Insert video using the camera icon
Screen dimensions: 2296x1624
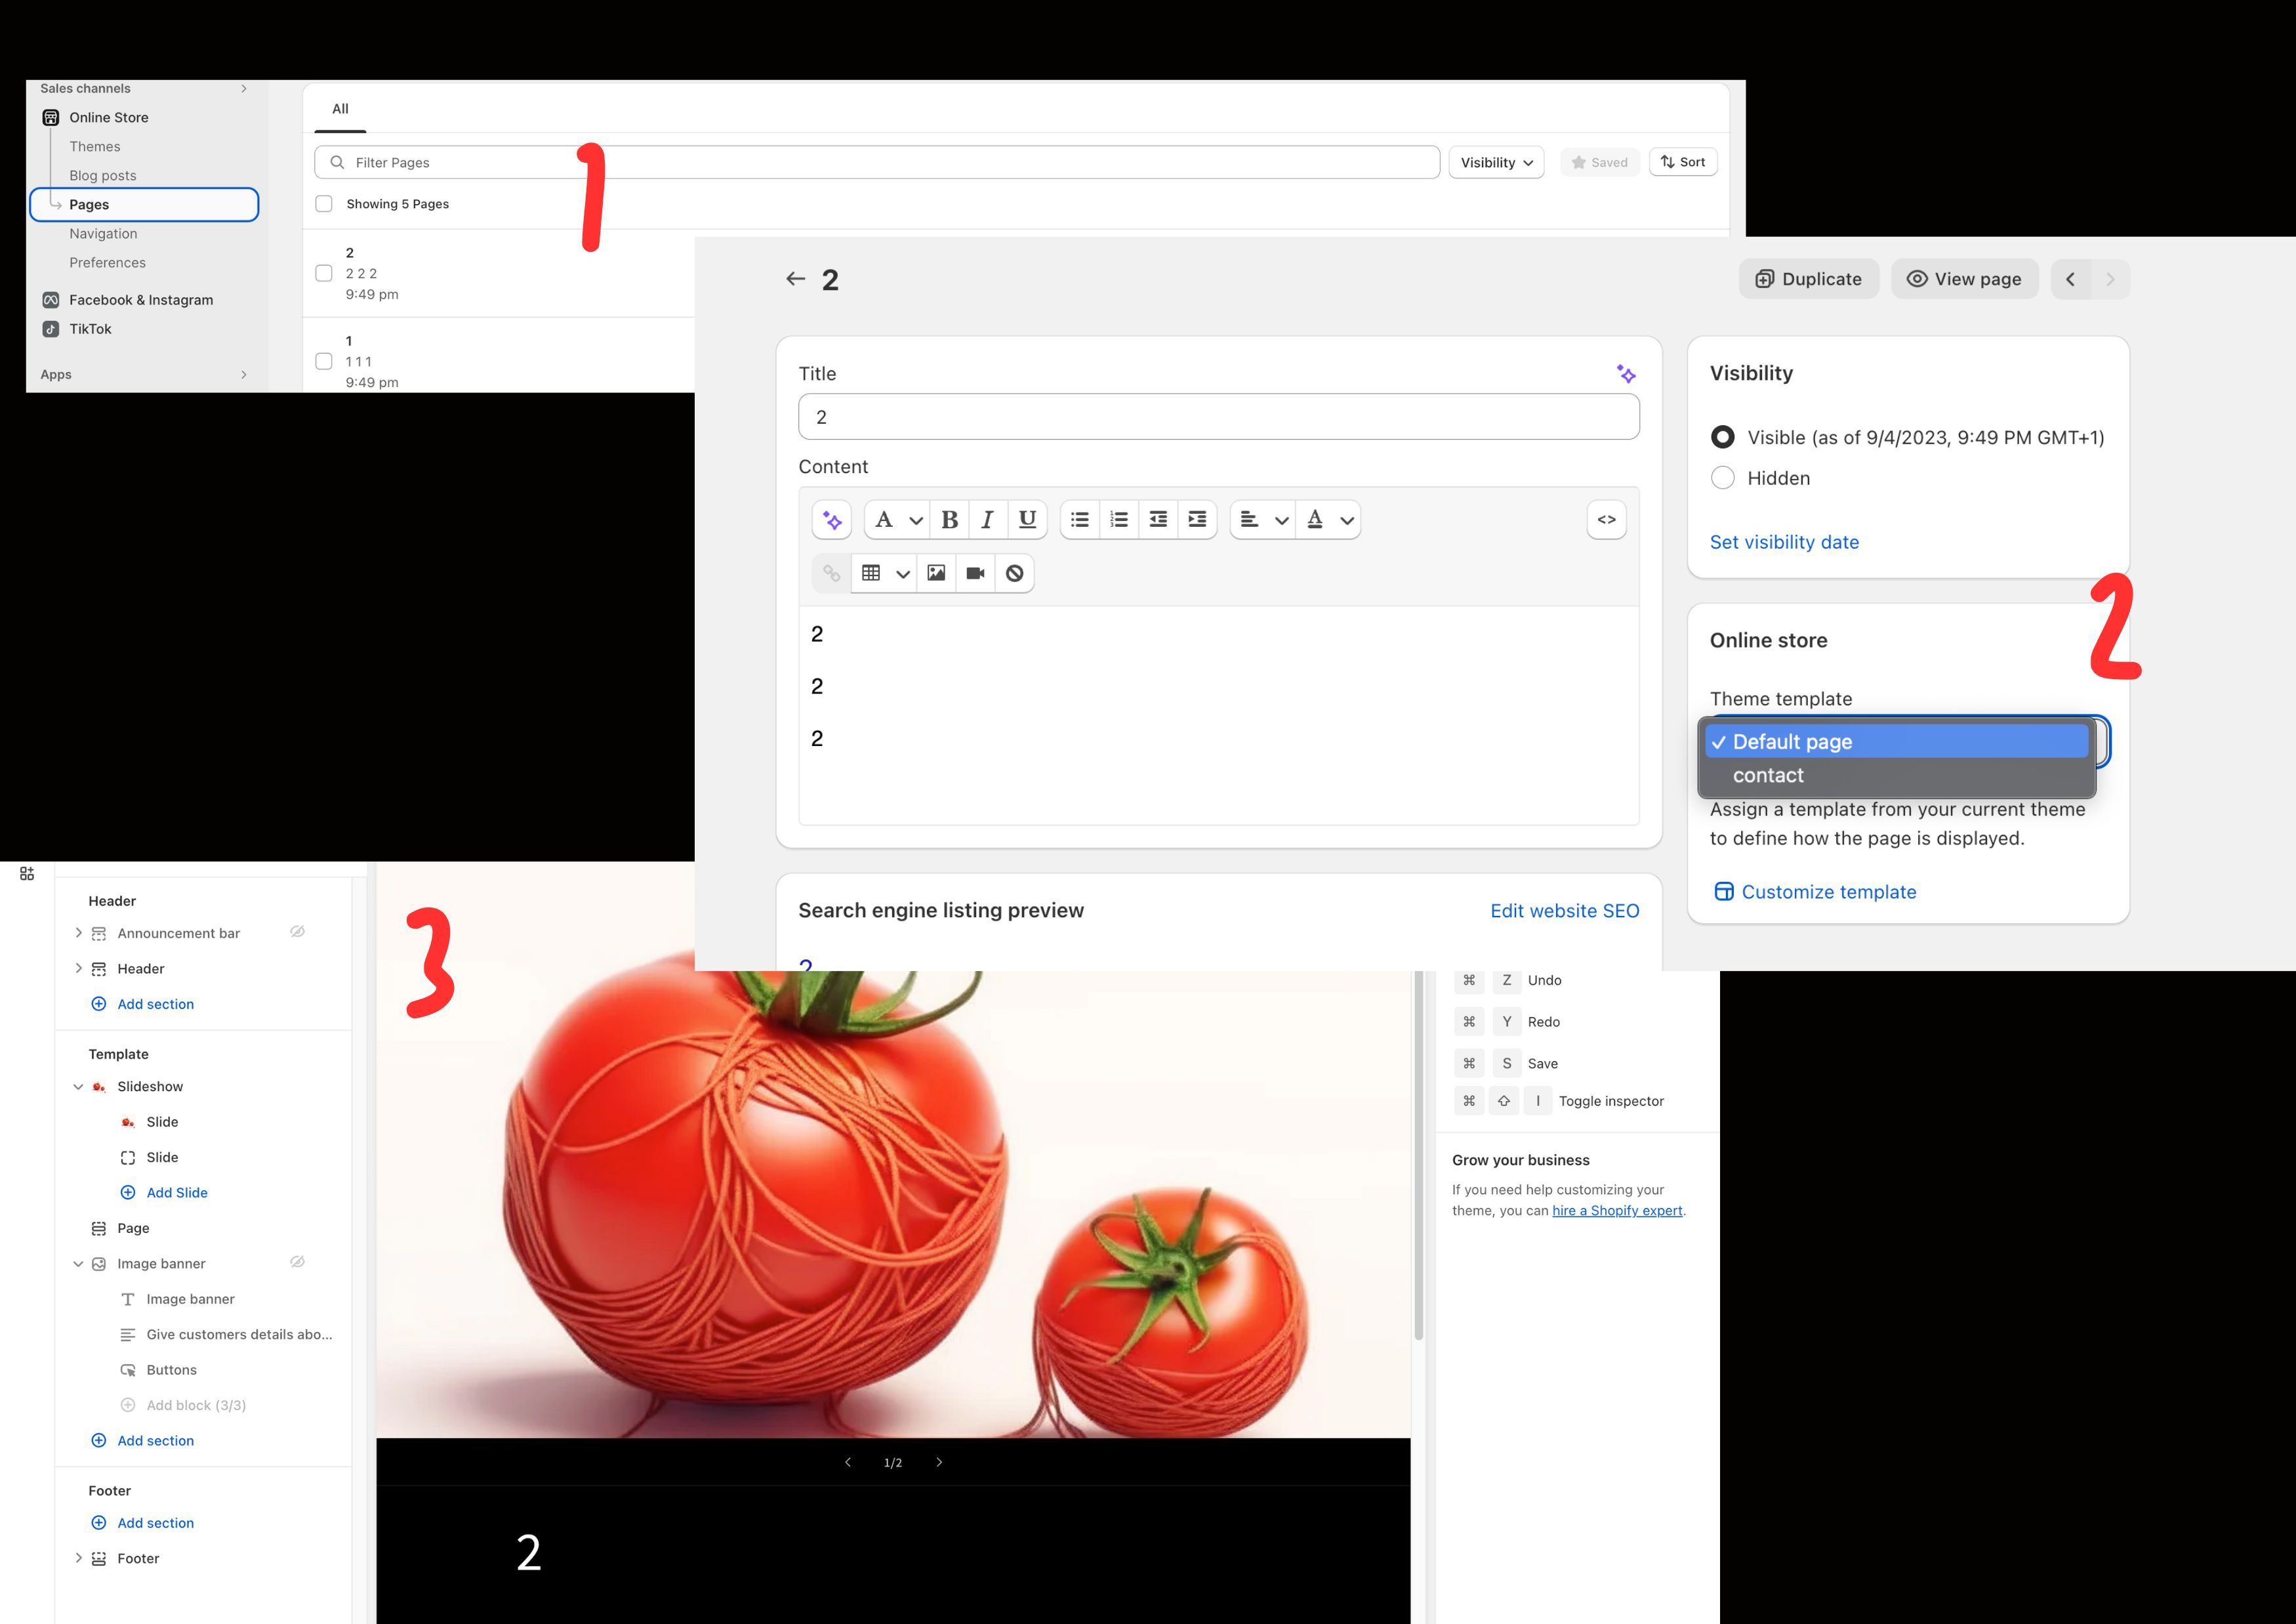pyautogui.click(x=975, y=573)
